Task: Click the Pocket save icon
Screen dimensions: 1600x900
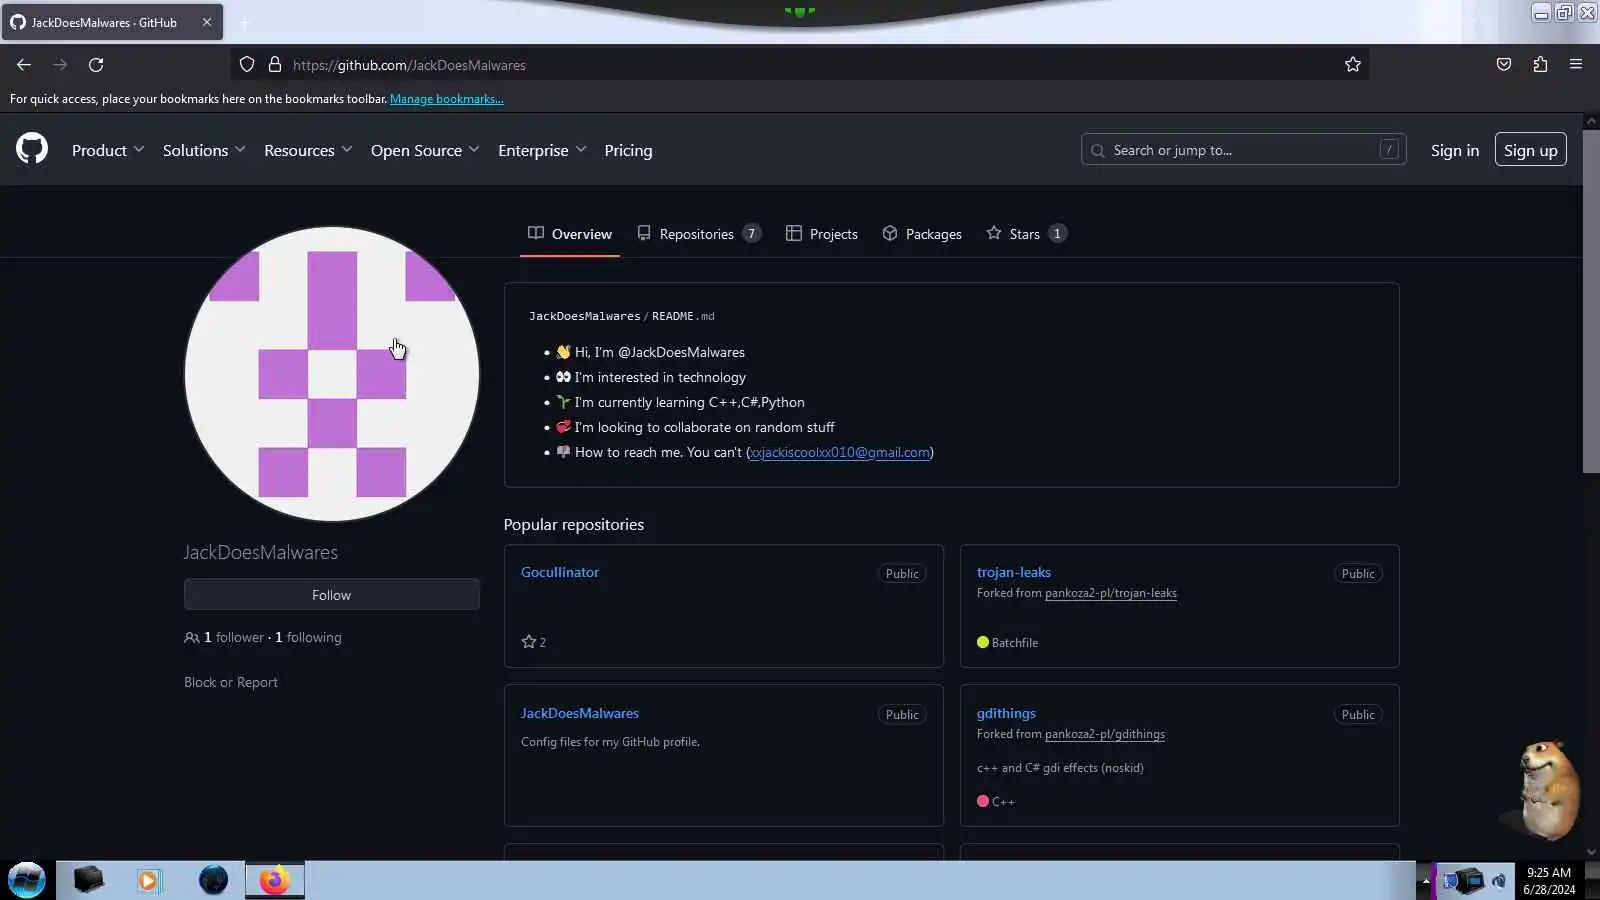Action: 1504,65
